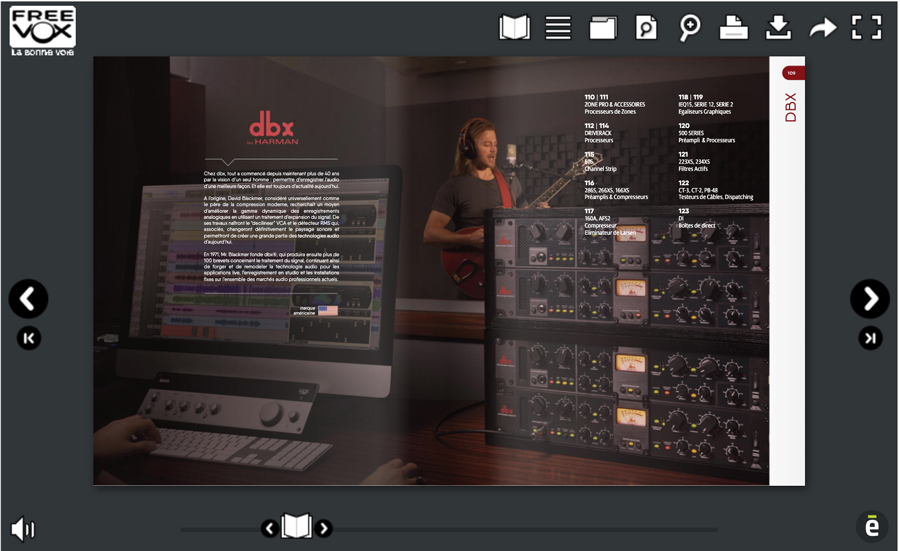
Task: Click the 'marque américaine' flag label
Action: pyautogui.click(x=315, y=311)
